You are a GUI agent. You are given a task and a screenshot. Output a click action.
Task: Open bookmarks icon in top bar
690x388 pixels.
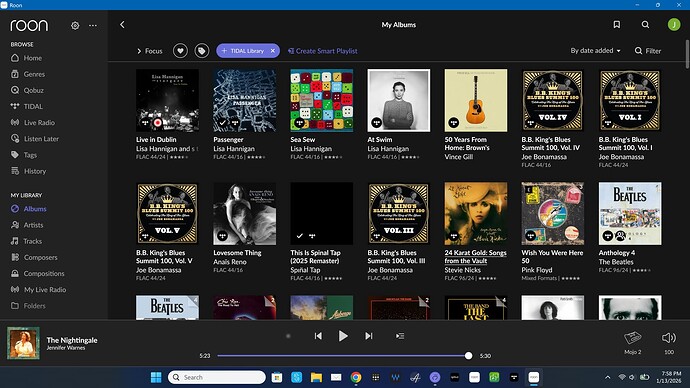point(617,25)
